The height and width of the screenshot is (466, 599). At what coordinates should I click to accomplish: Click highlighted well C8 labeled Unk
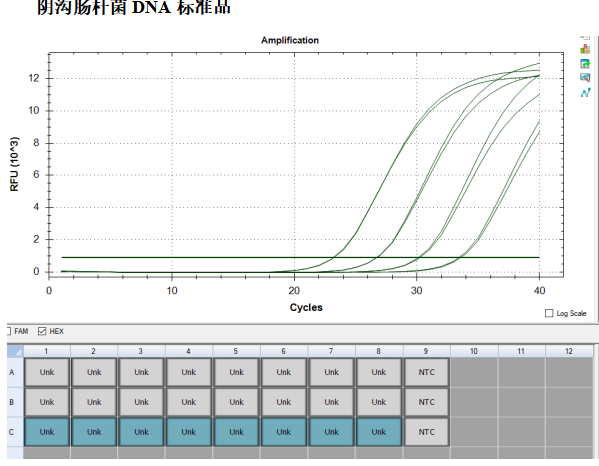point(379,432)
